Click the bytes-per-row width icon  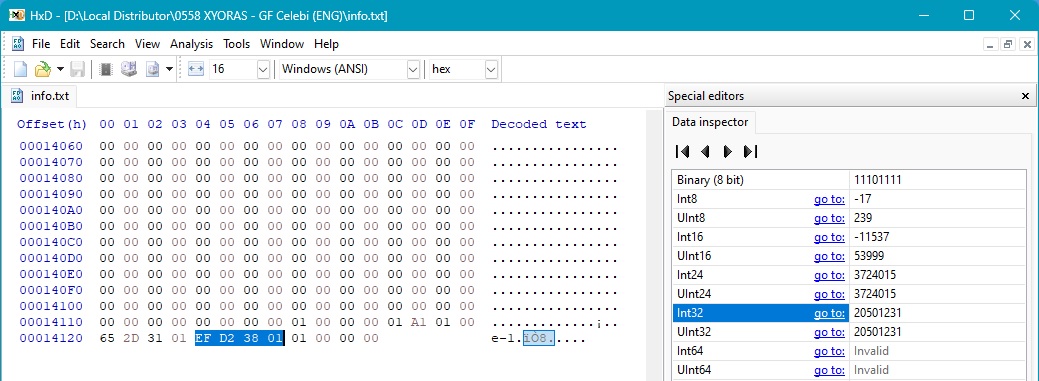[x=195, y=69]
